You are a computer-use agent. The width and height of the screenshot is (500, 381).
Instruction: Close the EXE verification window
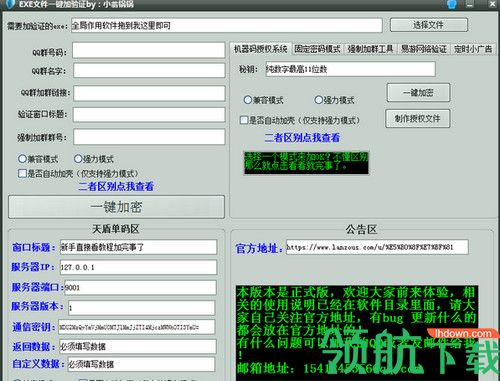coord(492,4)
